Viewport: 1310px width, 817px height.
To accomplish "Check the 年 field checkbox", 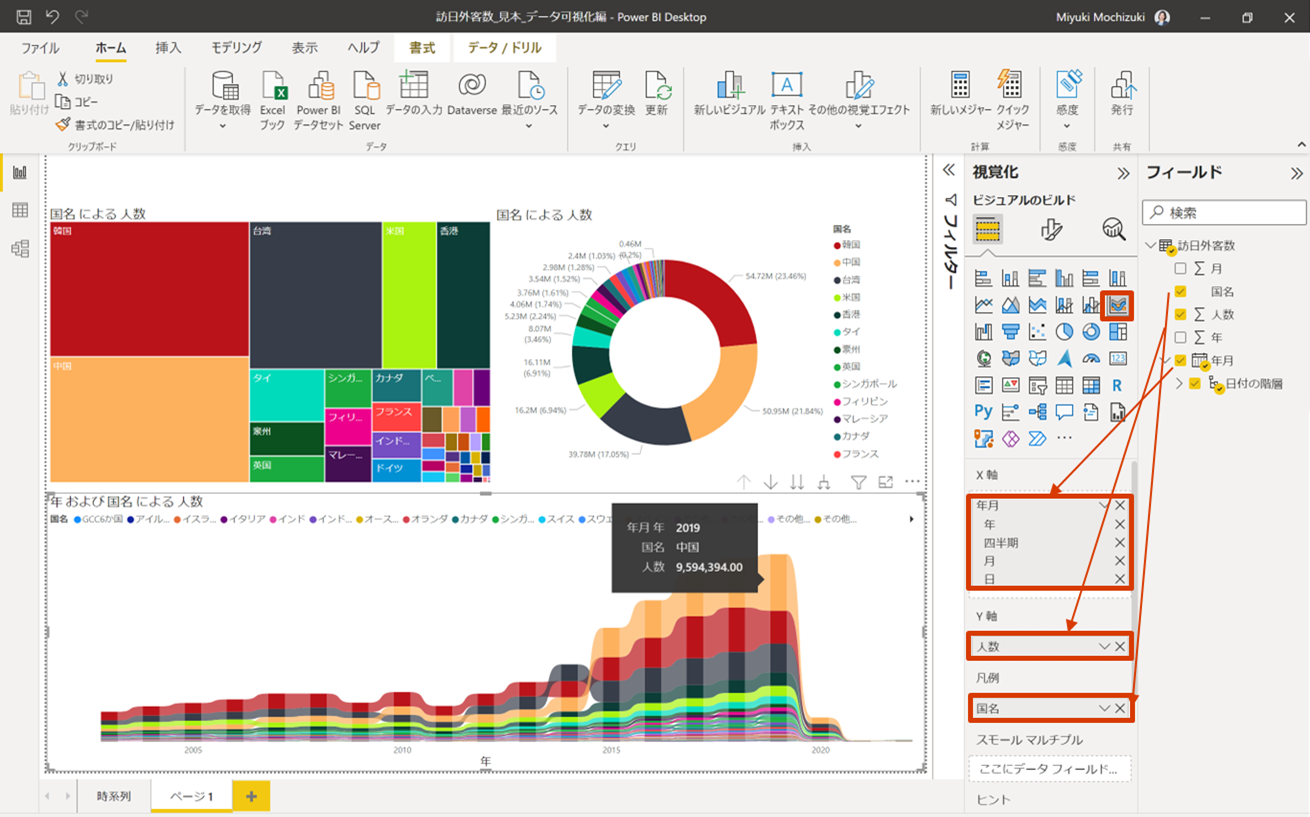I will pos(1181,338).
